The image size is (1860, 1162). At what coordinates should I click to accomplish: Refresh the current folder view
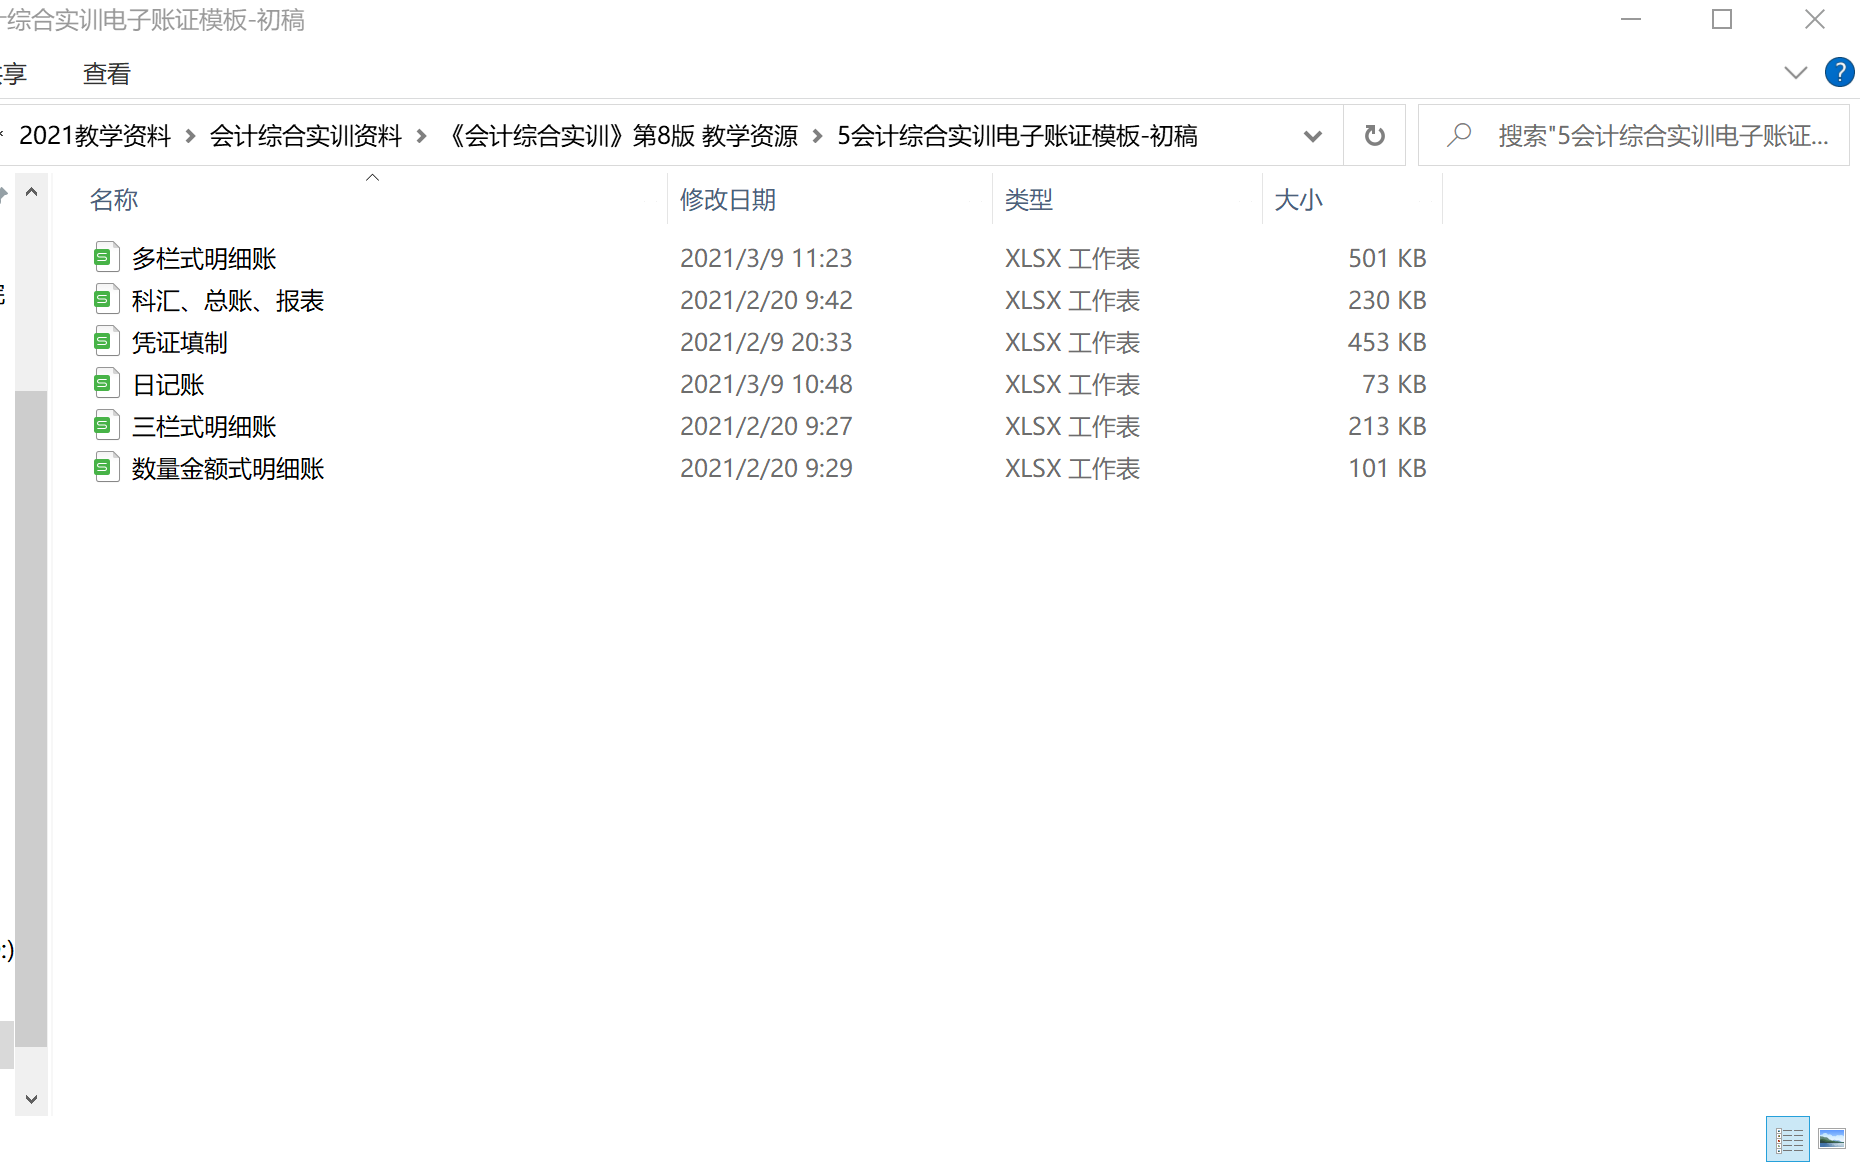[x=1374, y=135]
